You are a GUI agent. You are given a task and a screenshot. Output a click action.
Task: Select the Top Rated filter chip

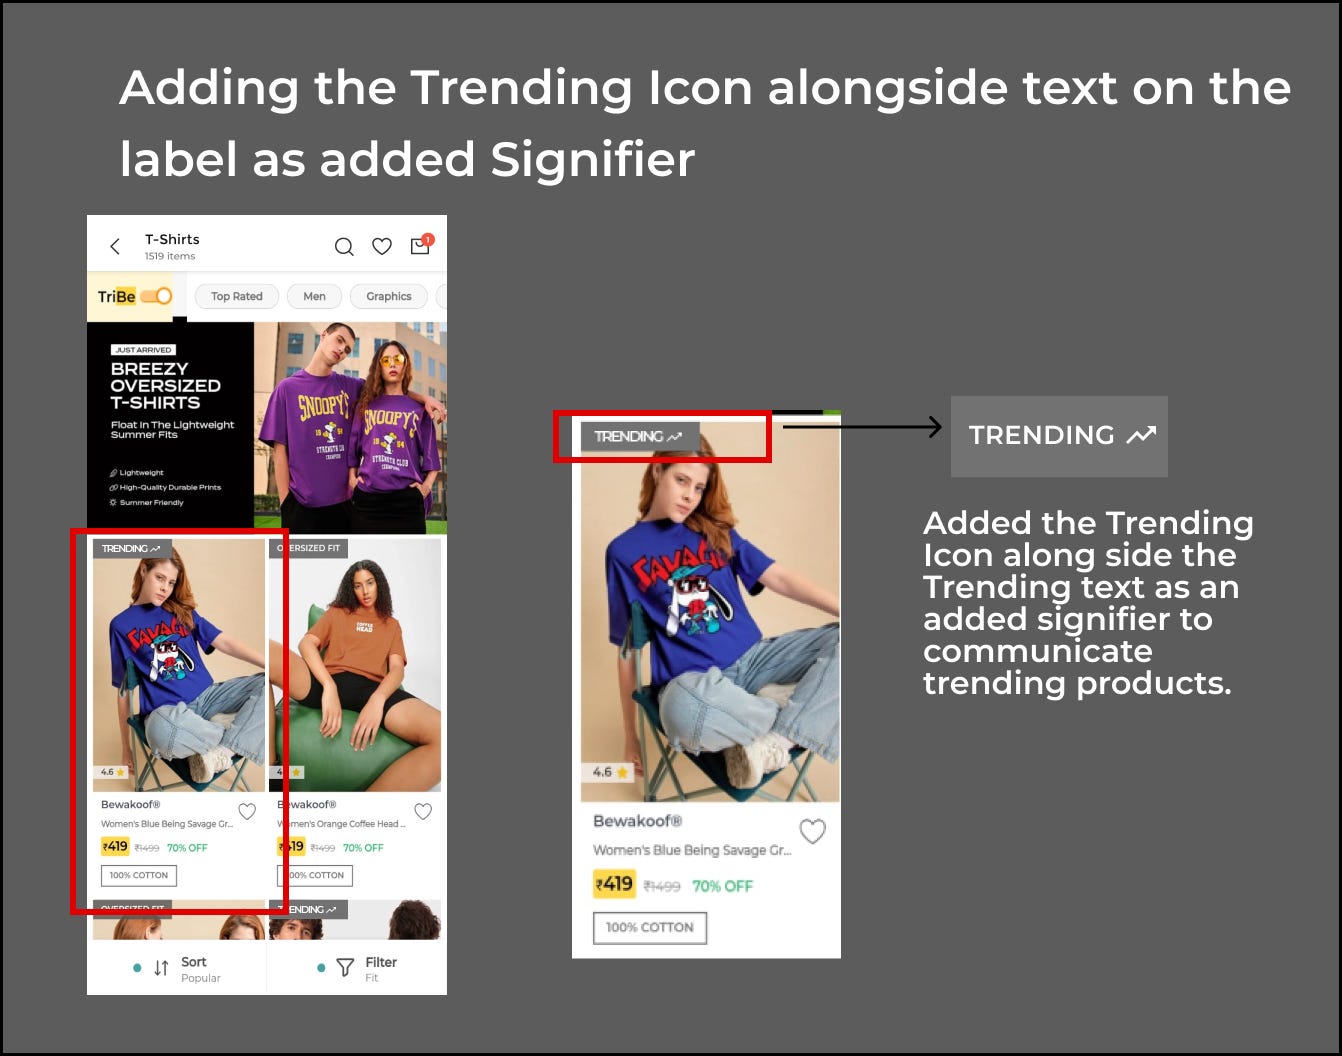point(237,296)
